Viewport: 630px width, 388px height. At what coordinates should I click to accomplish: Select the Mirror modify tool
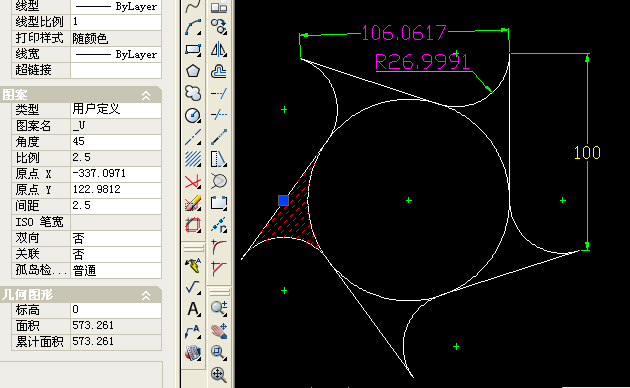[x=219, y=50]
